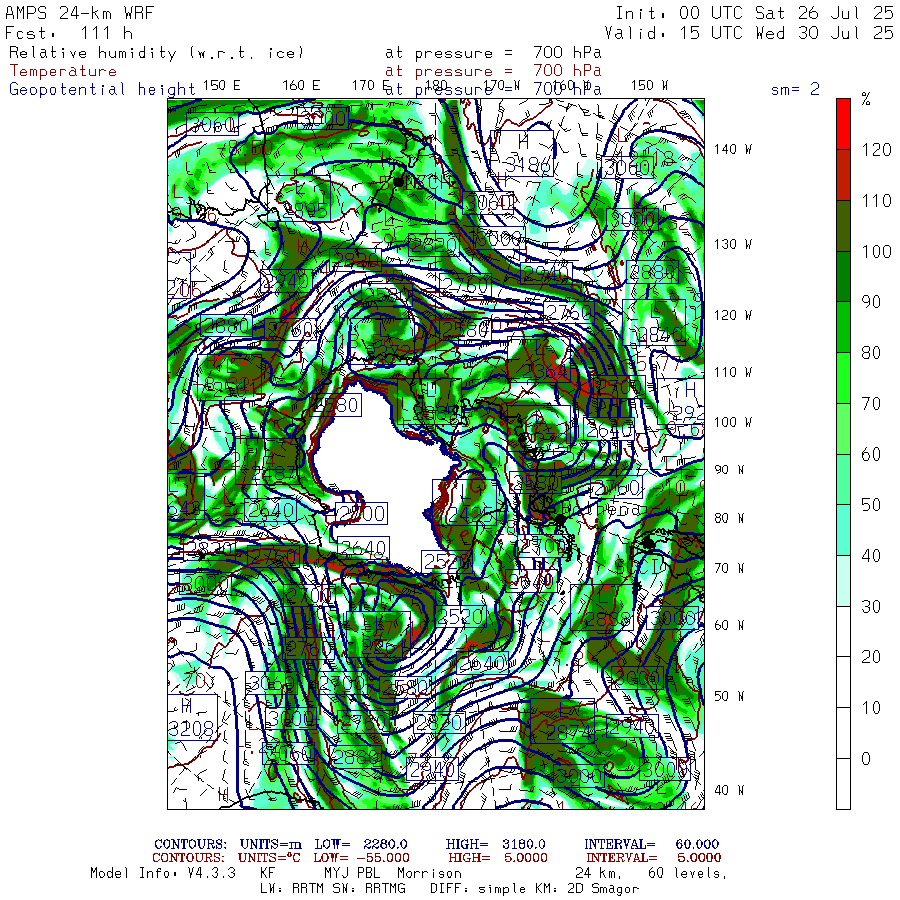The height and width of the screenshot is (900, 900).
Task: Click the "100 W" longitude label
Action: [x=733, y=422]
